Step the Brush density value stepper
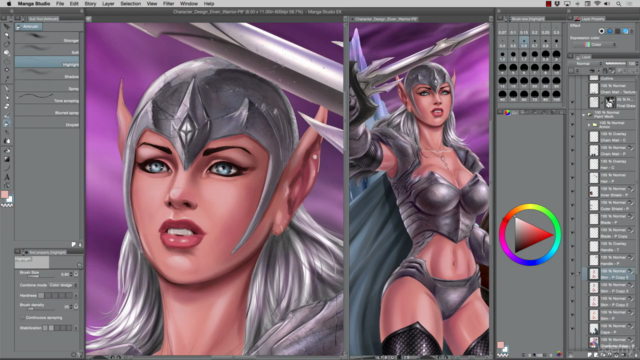 71,306
